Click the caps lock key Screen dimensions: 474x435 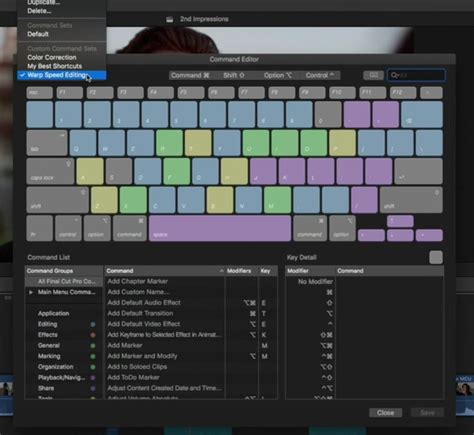[x=50, y=171]
